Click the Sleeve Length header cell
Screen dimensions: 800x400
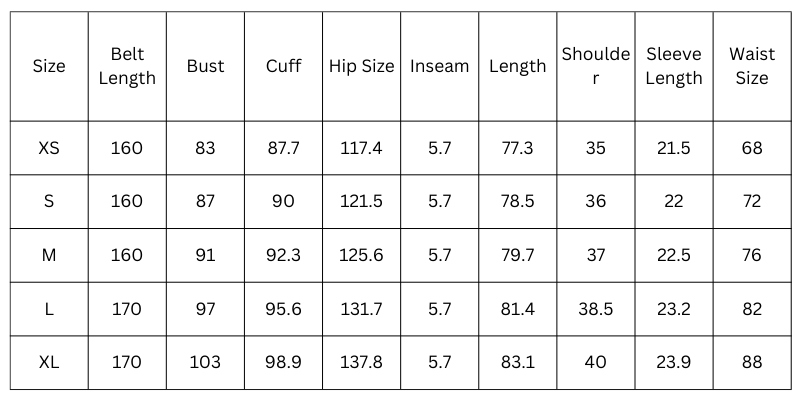pos(674,66)
